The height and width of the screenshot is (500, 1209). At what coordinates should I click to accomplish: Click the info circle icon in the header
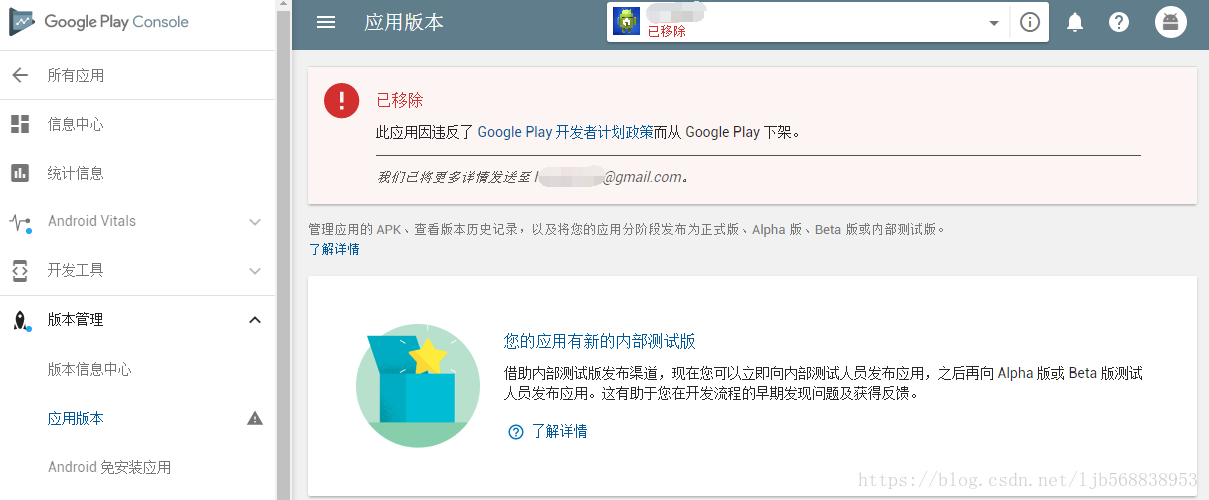[1030, 22]
